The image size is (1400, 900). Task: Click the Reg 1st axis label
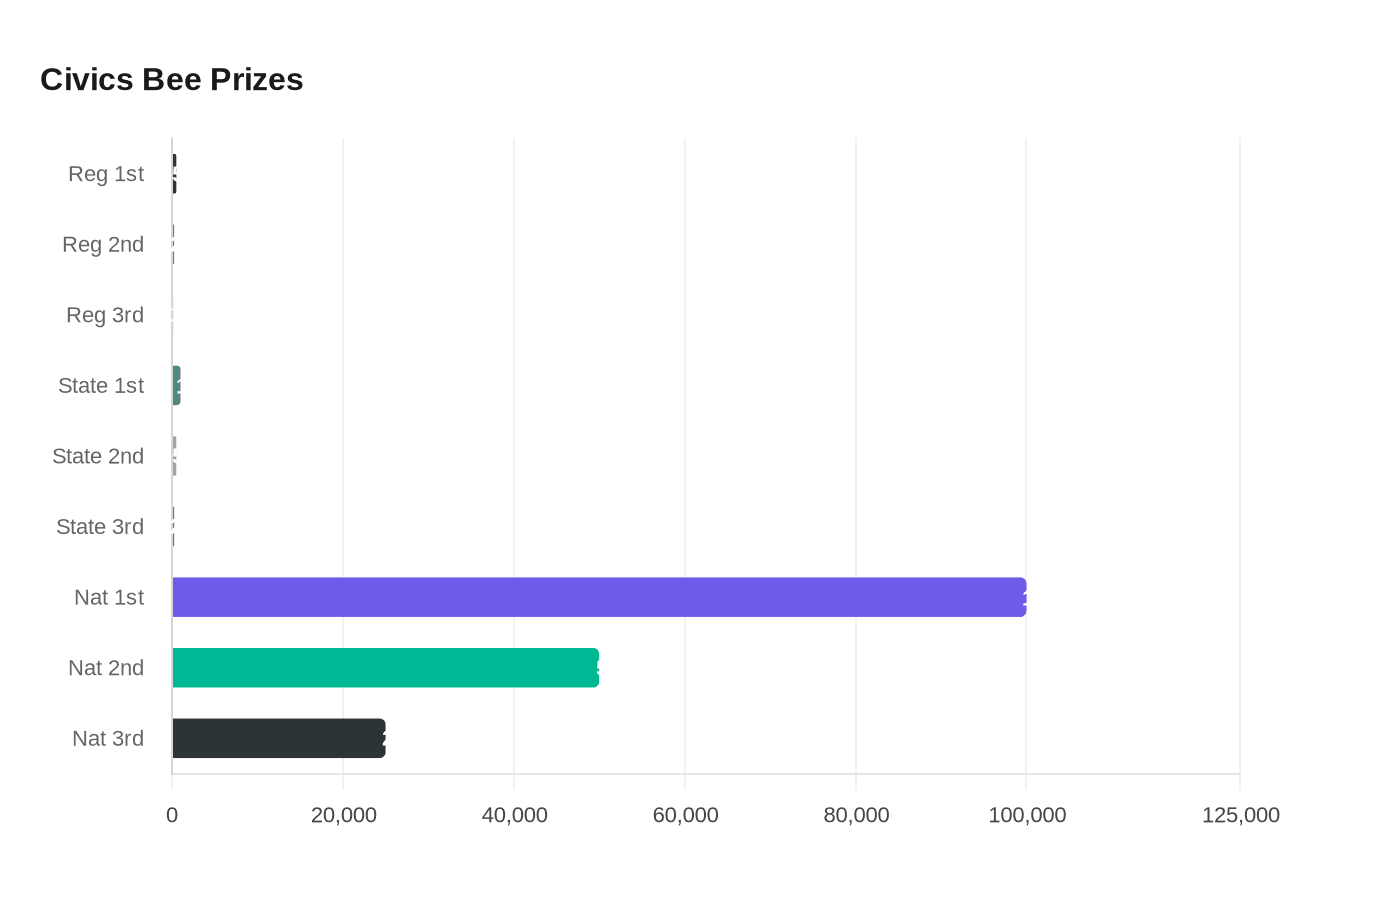[106, 174]
